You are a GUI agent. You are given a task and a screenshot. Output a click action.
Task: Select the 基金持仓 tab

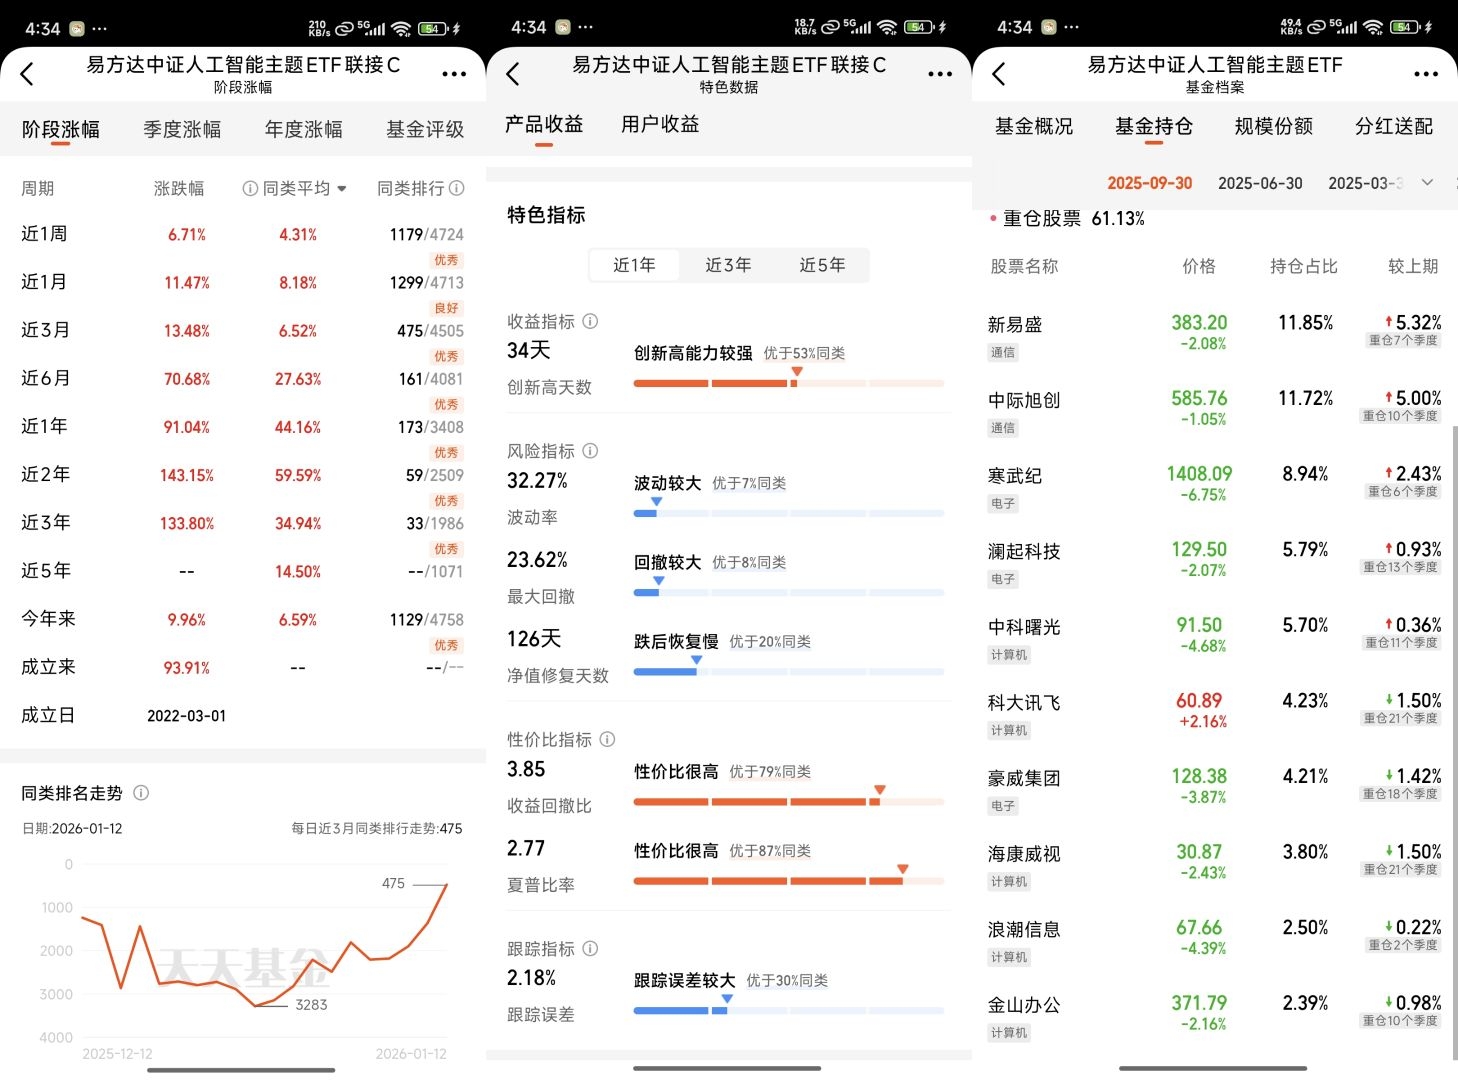(x=1154, y=126)
